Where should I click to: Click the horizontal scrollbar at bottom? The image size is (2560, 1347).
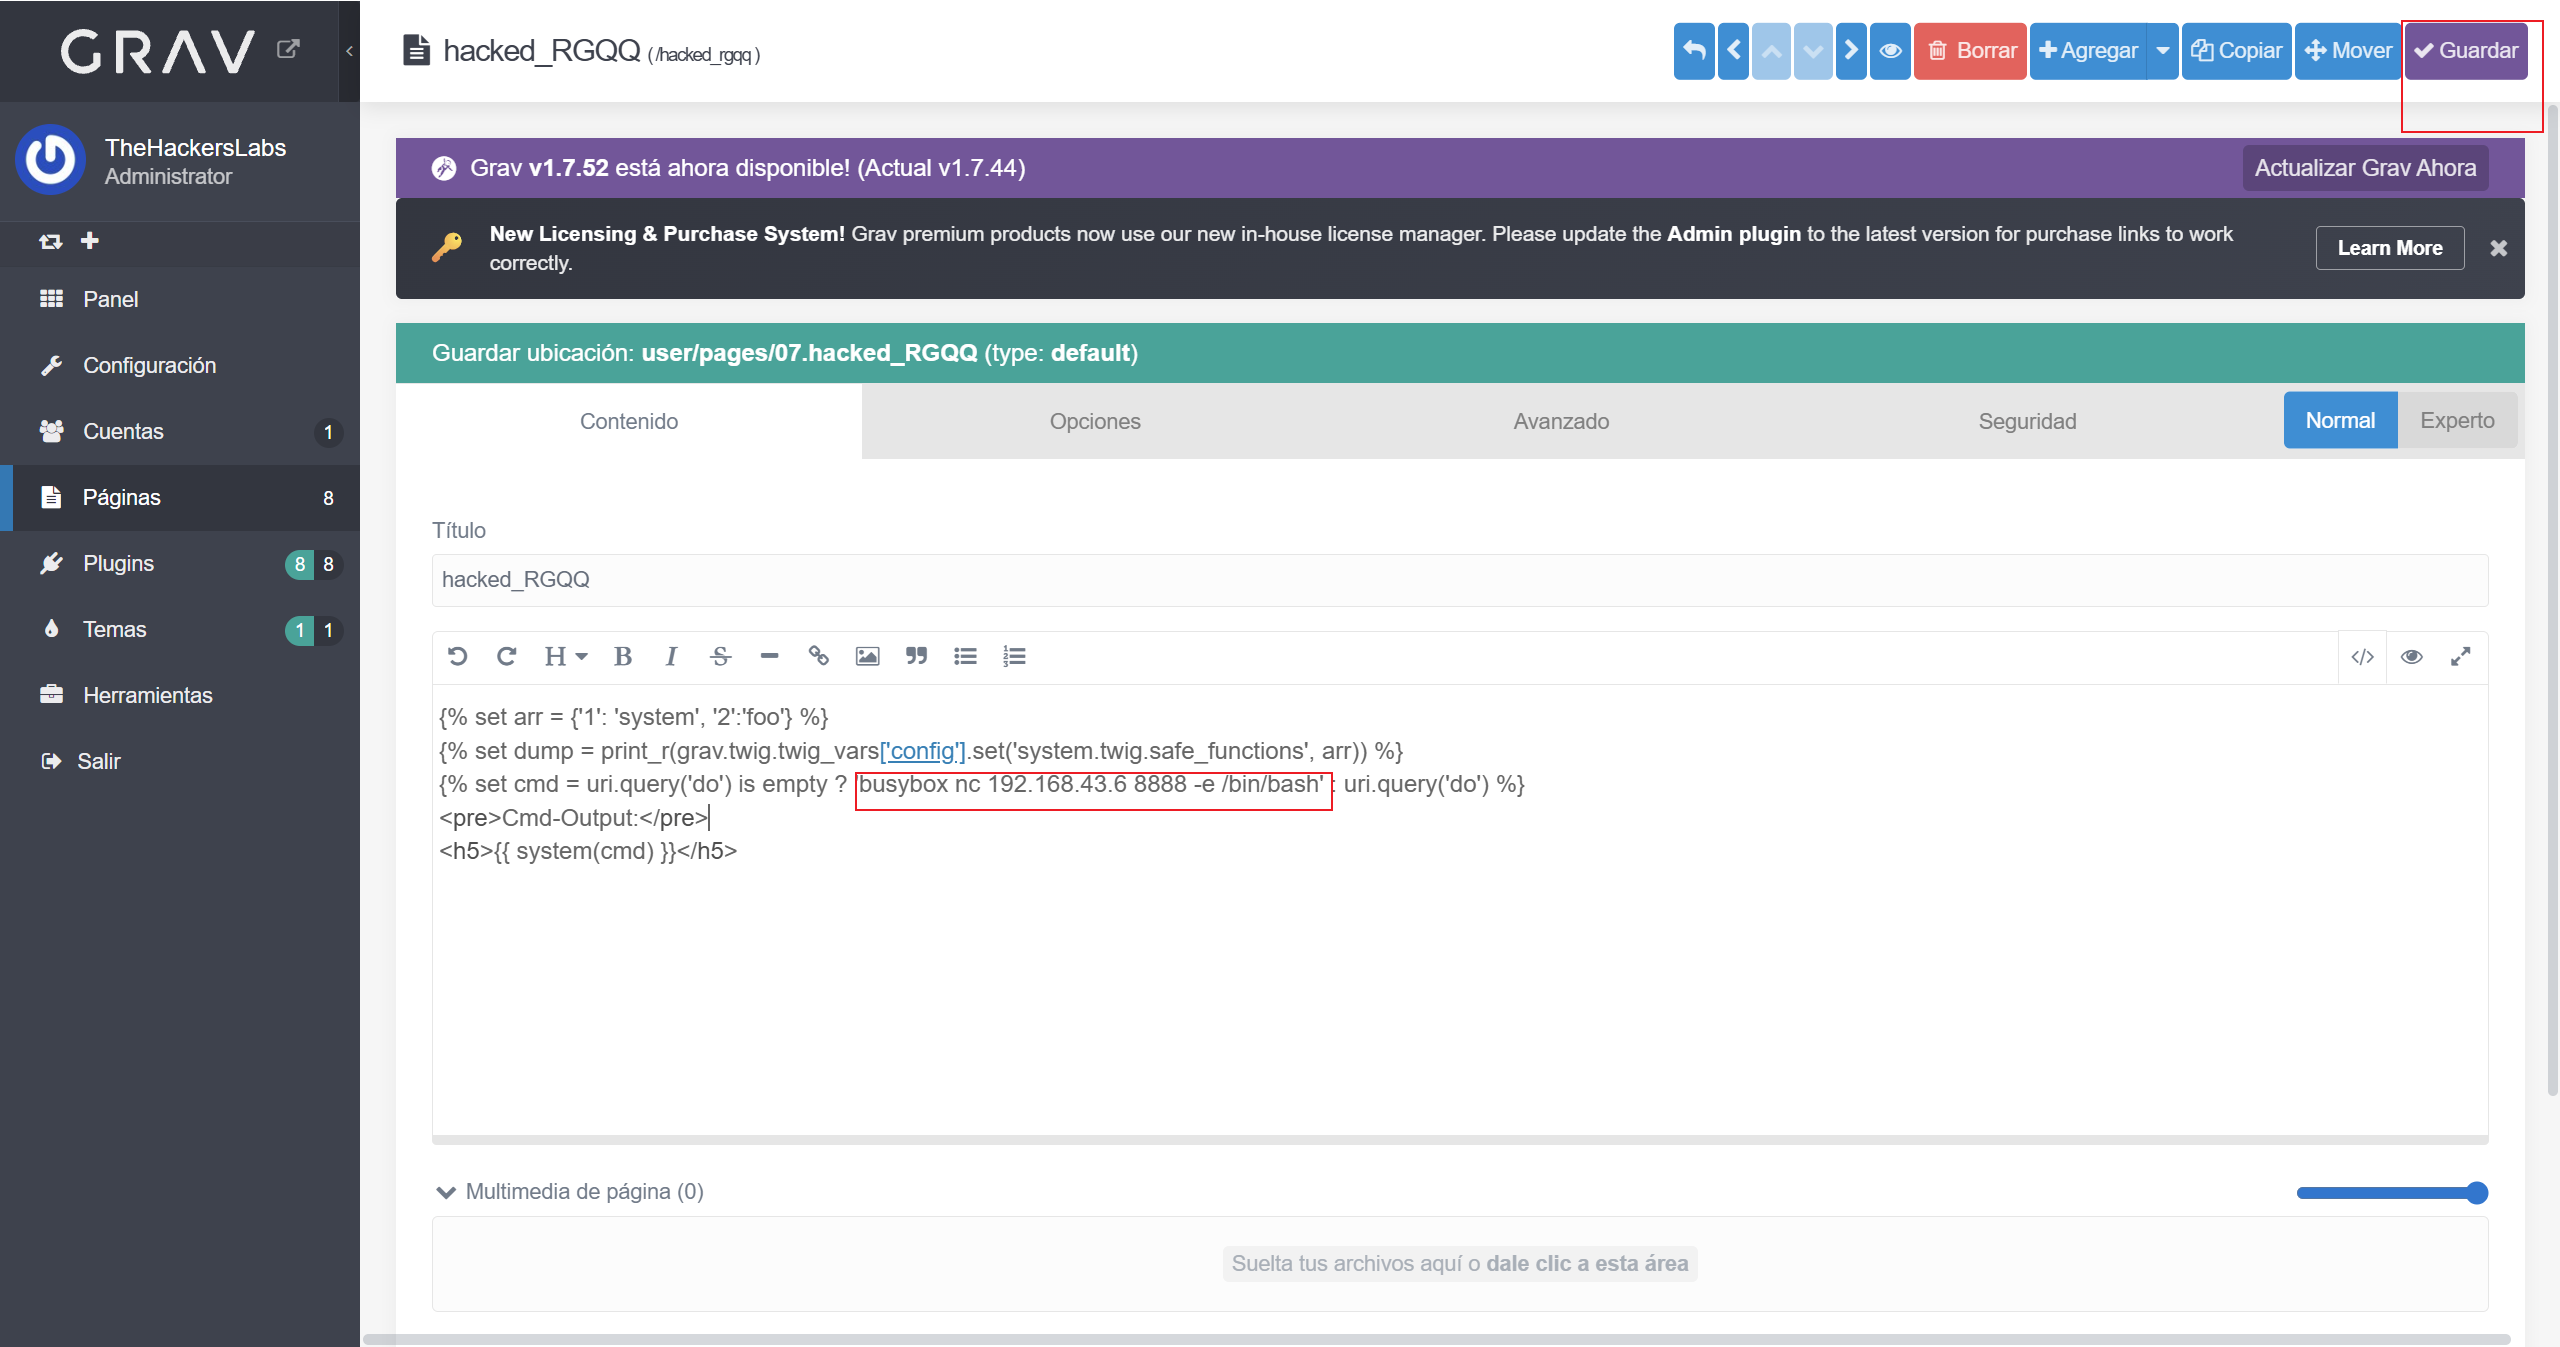(1437, 1339)
